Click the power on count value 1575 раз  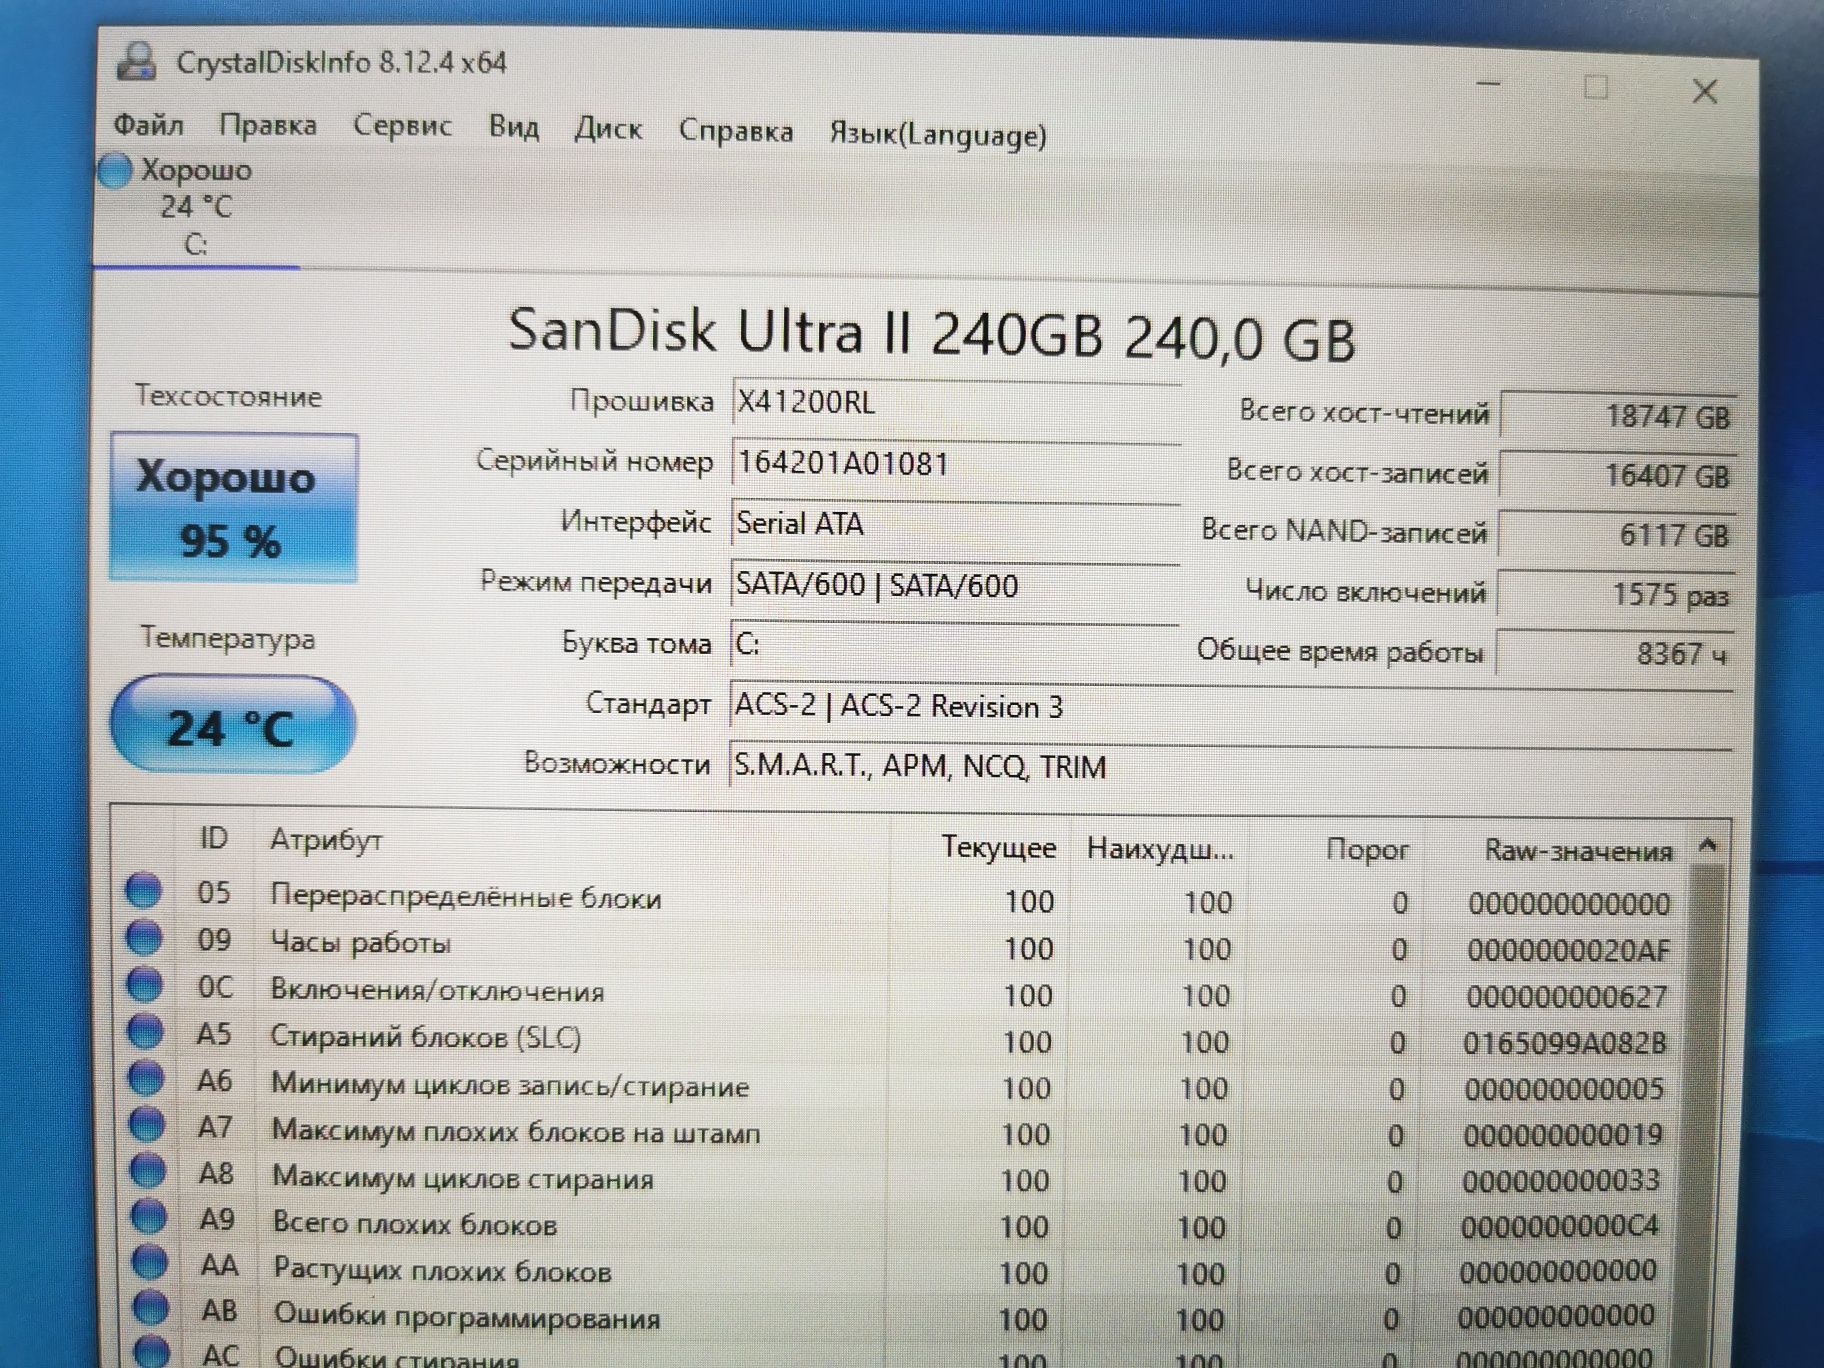tap(1615, 595)
